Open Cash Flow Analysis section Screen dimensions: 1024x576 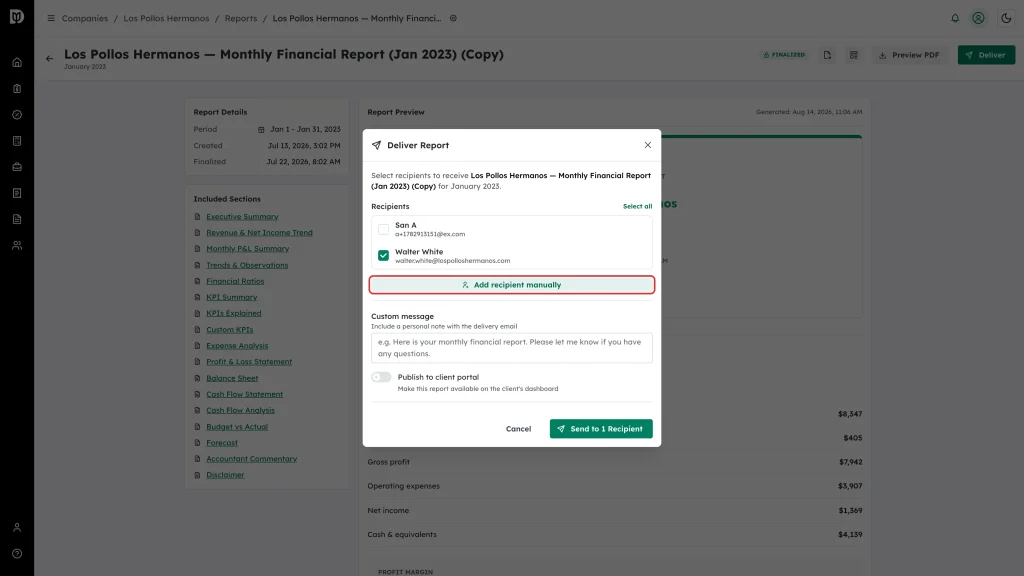[240, 410]
